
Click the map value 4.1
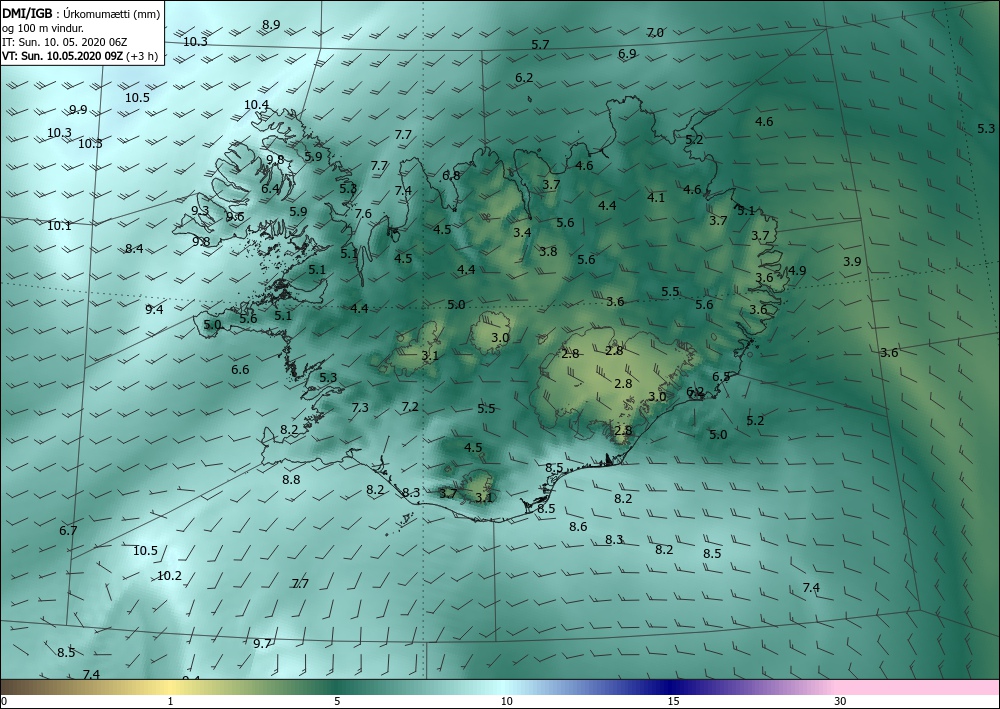656,198
